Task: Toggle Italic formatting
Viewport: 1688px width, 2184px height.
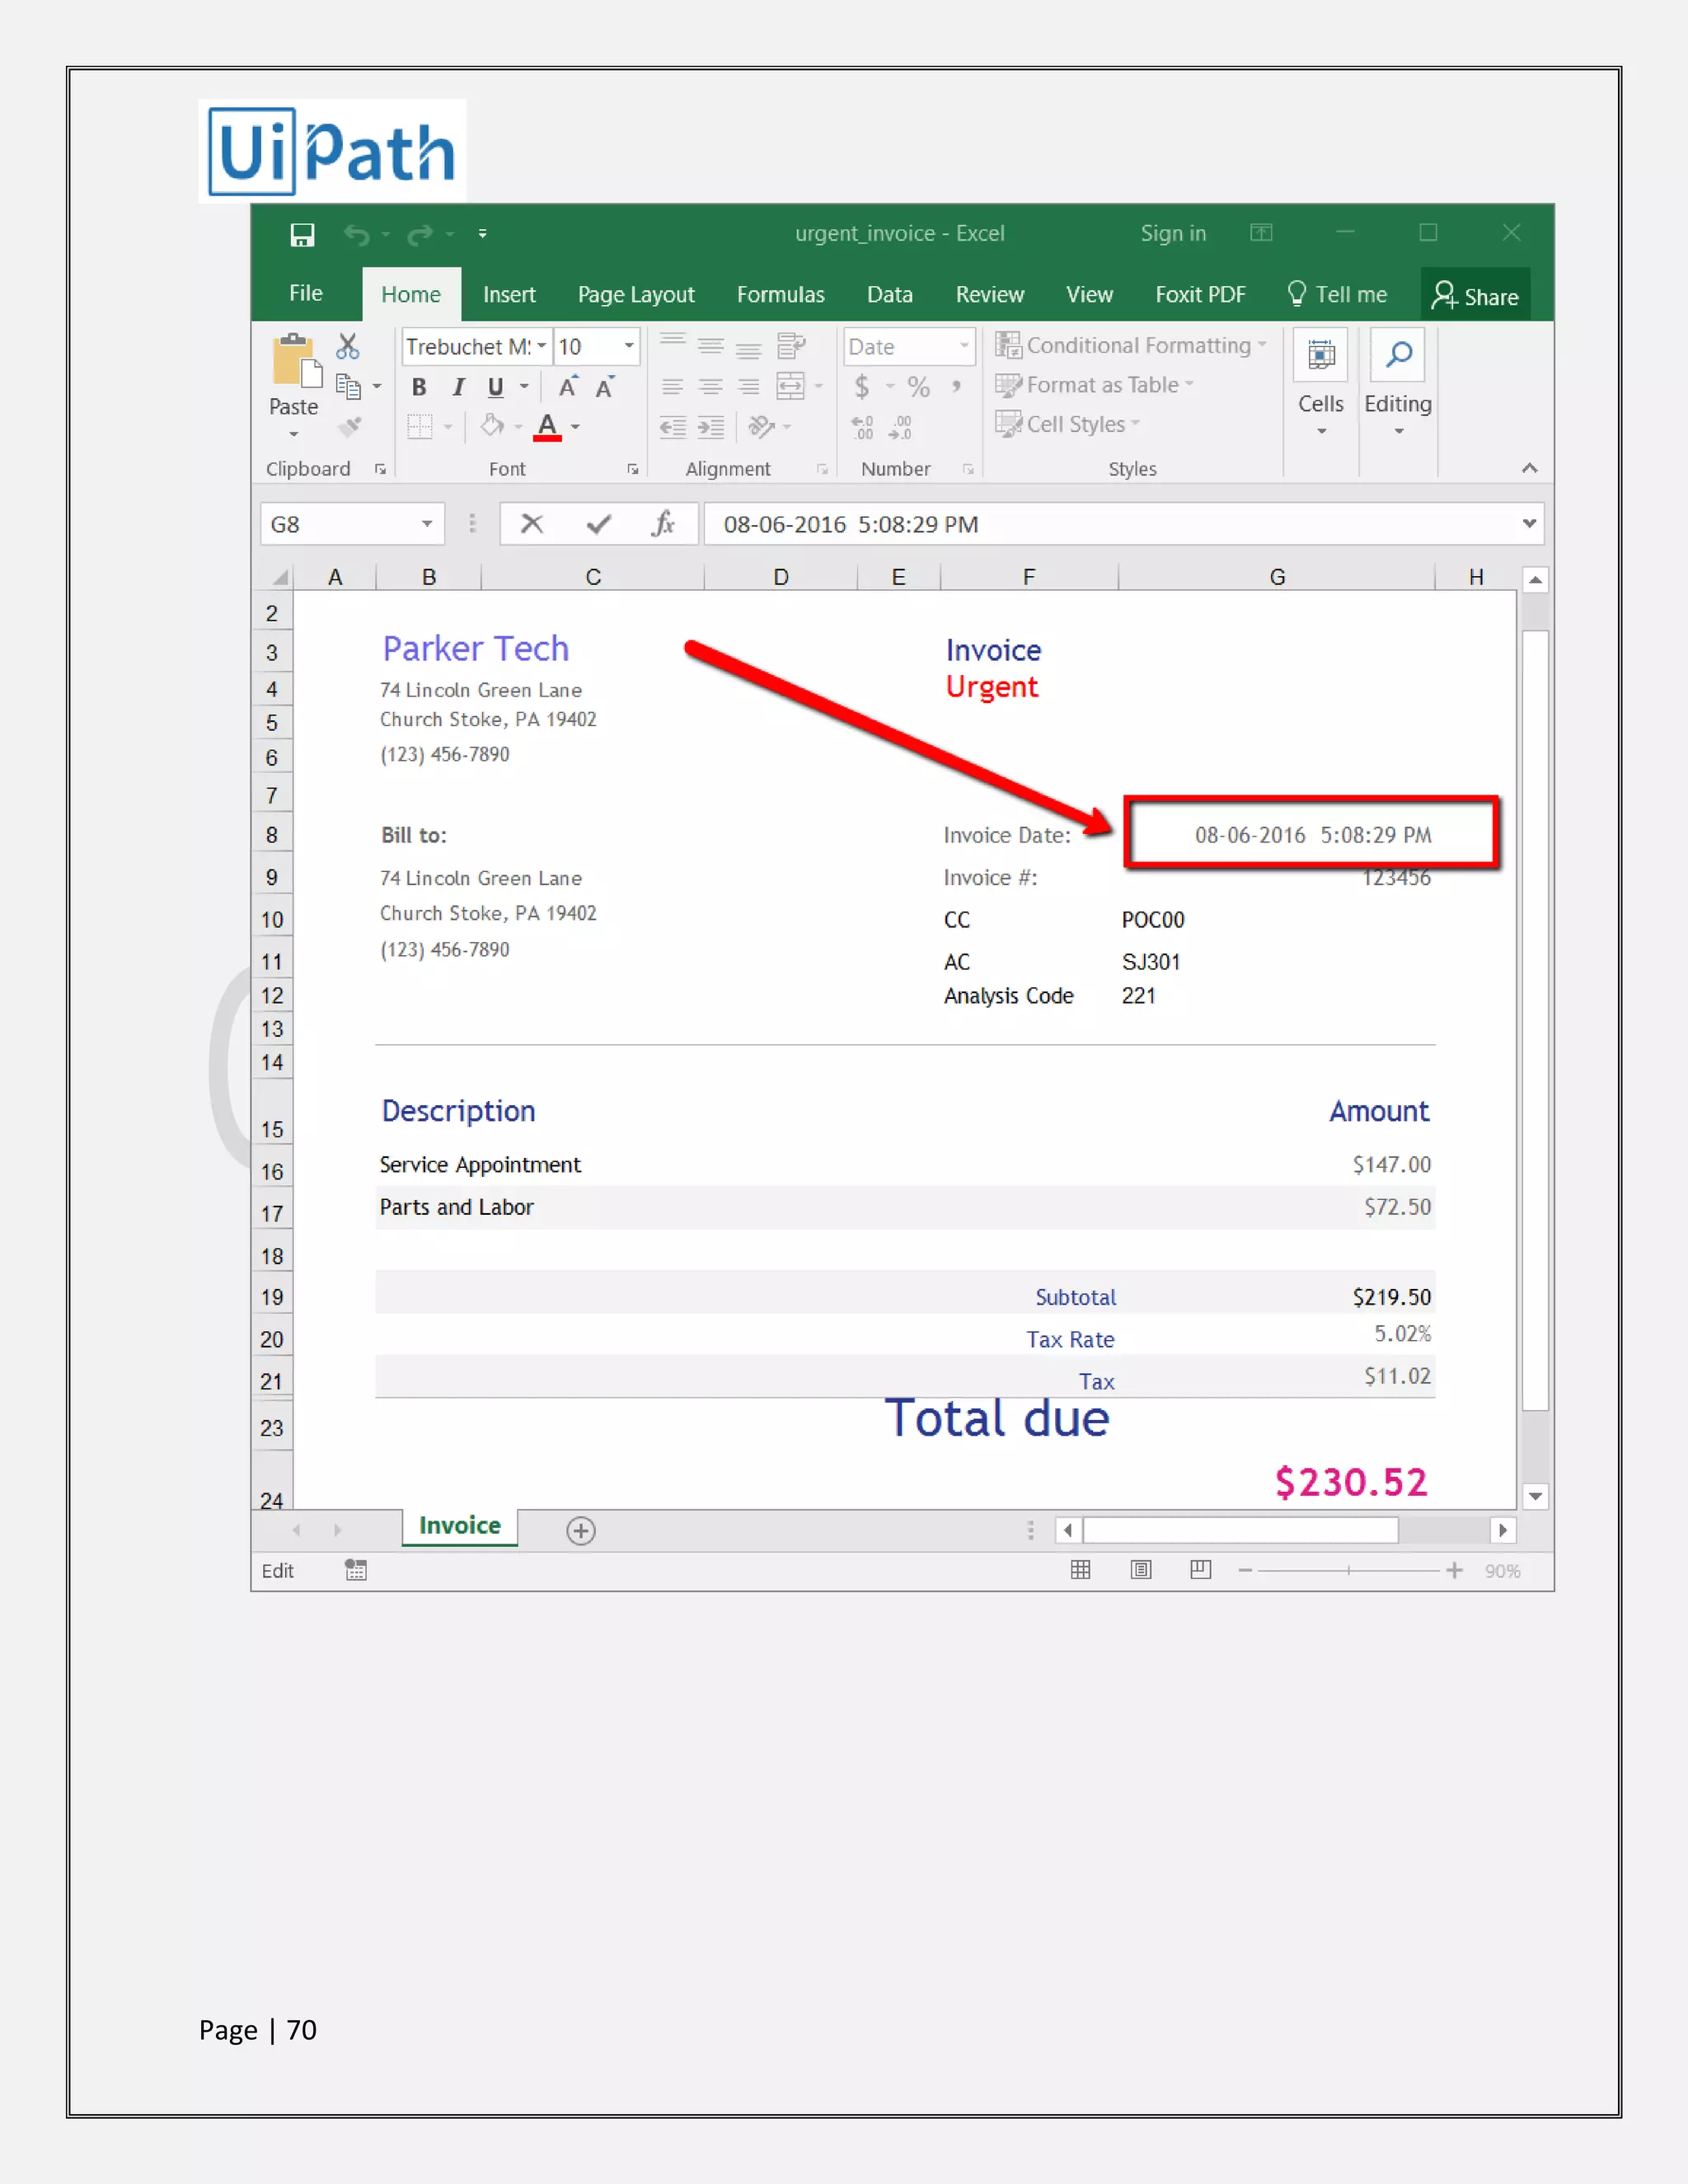Action: [458, 387]
